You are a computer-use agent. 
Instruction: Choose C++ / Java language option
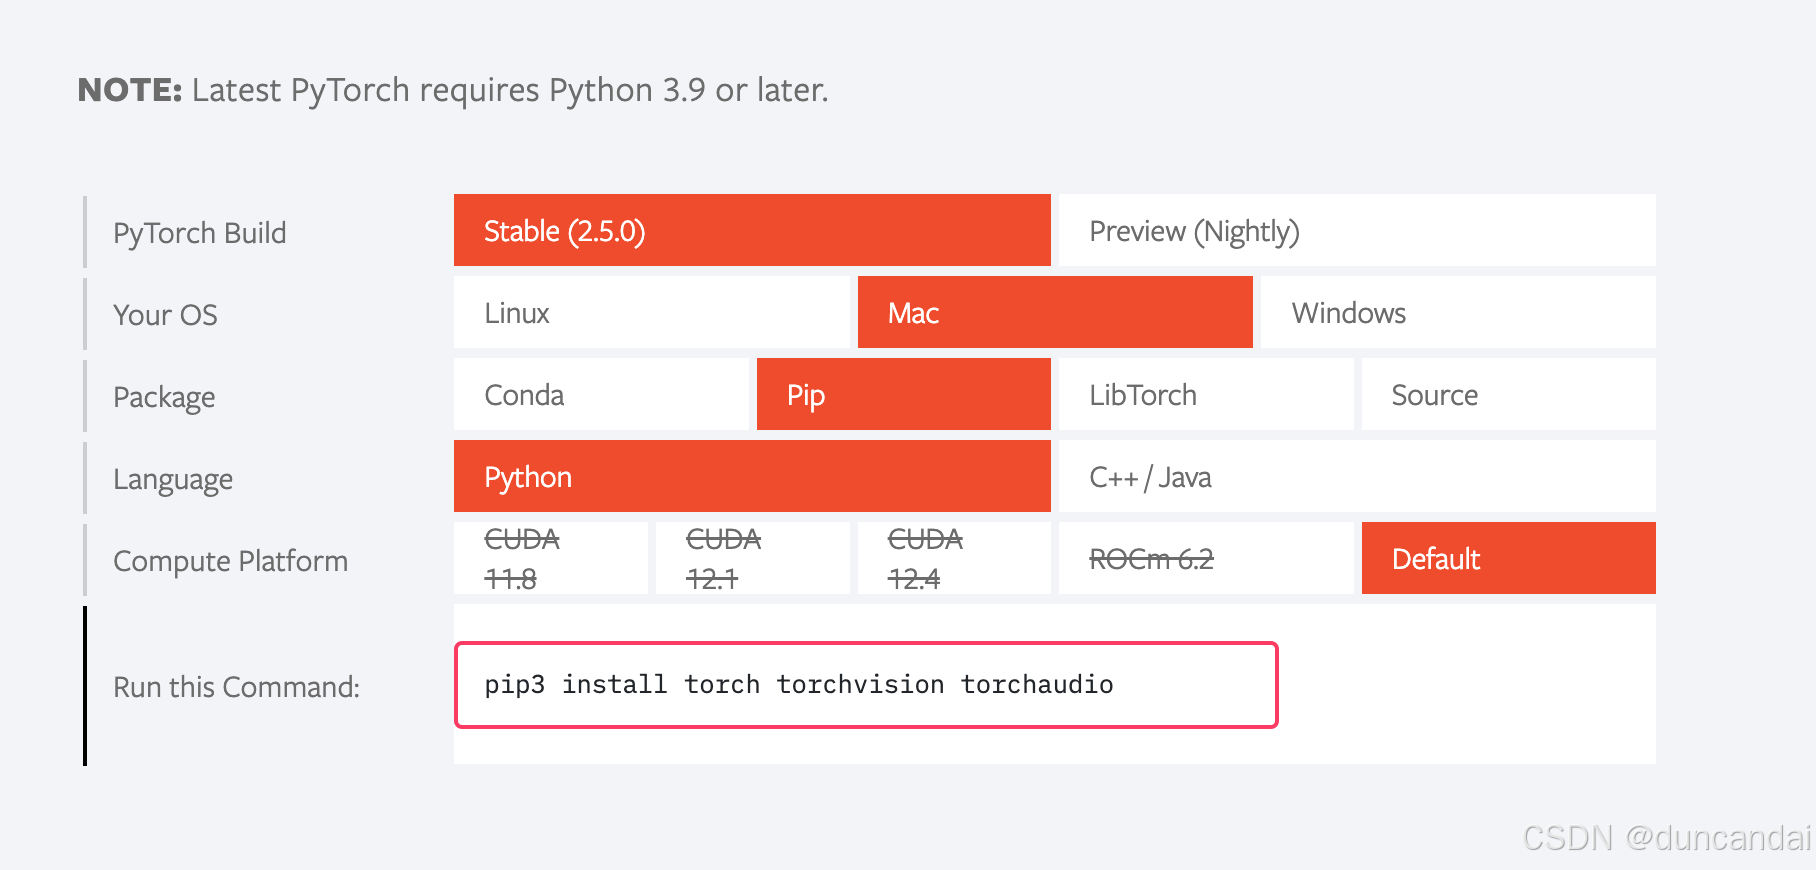[x=1357, y=476]
